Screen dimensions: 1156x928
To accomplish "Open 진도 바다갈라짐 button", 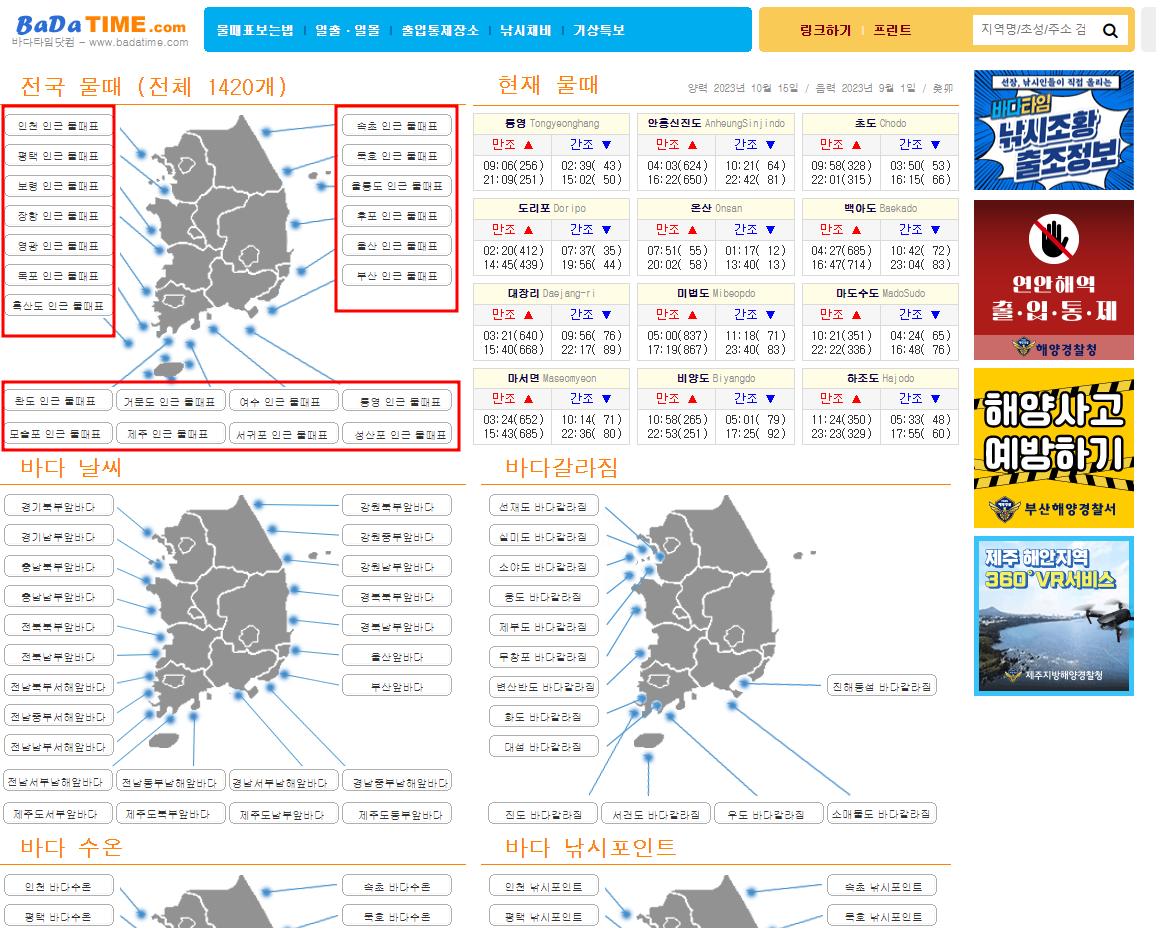I will click(x=543, y=814).
